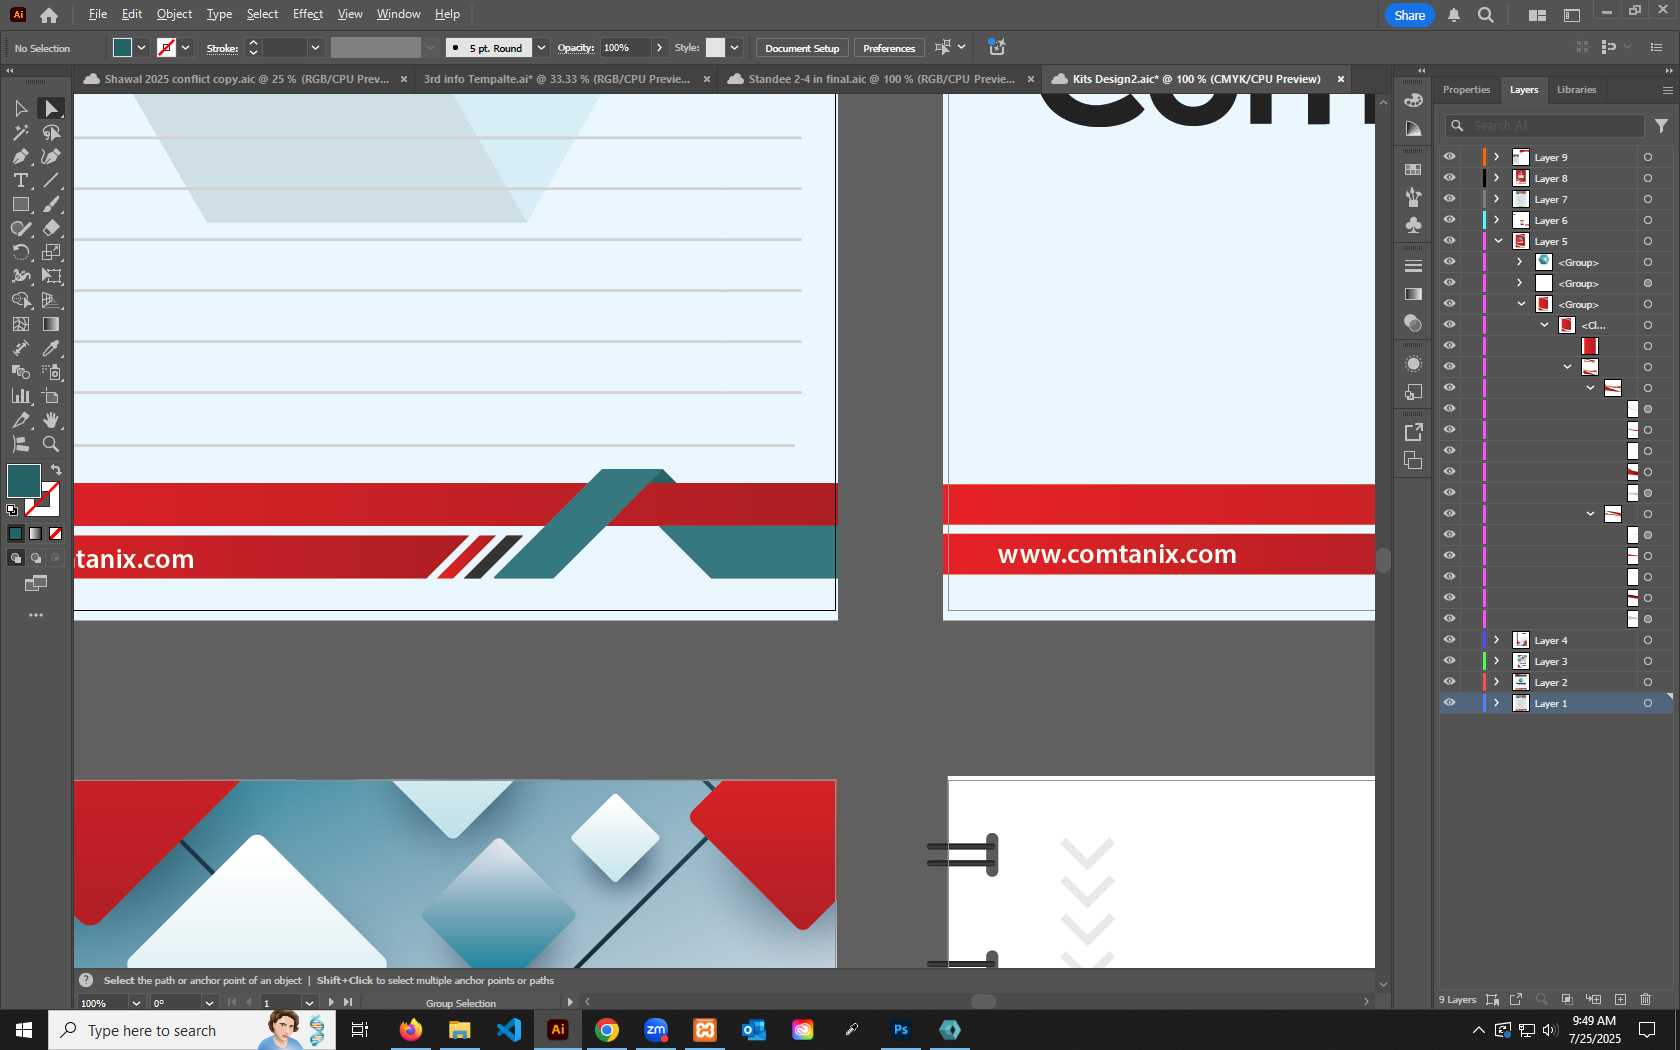Select the Selection tool arrow

20,108
